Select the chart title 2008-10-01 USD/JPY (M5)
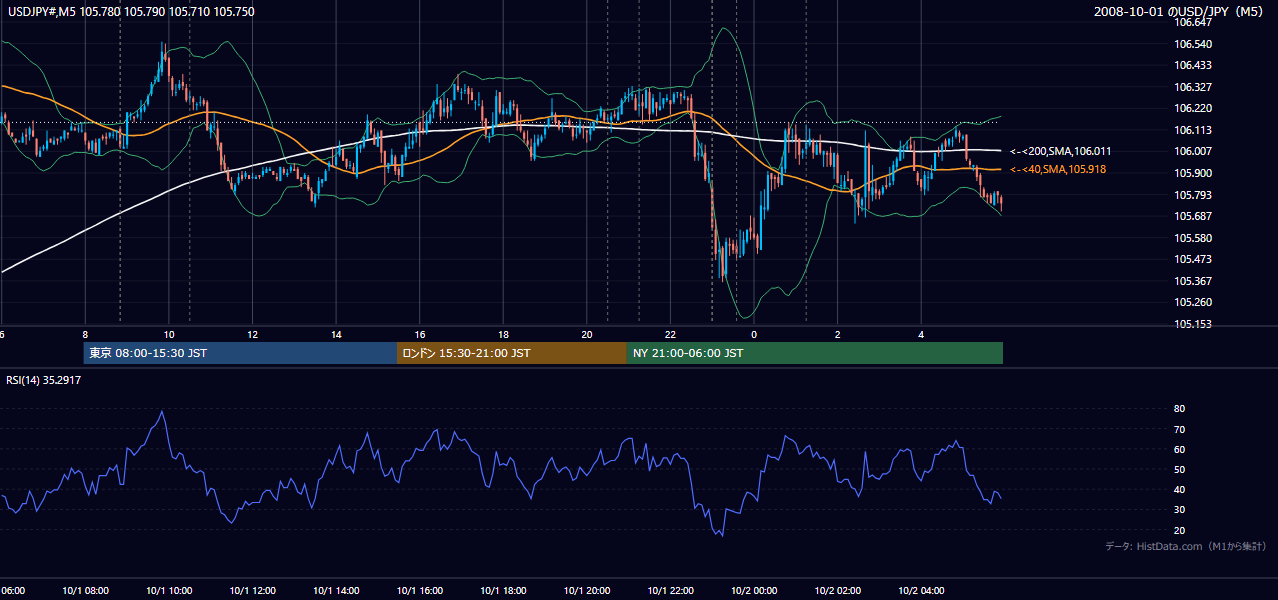The image size is (1278, 600). pyautogui.click(x=1179, y=12)
